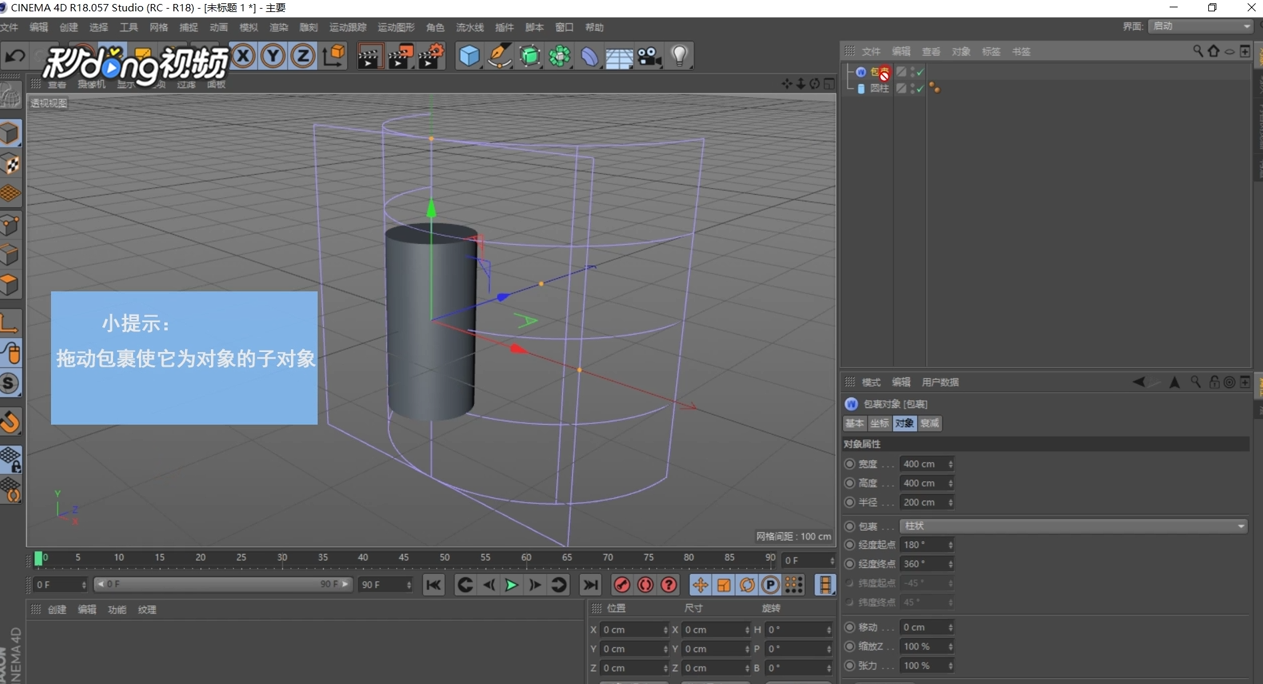Viewport: 1263px width, 684px height.
Task: Add a light with the bulb icon
Action: tap(680, 56)
